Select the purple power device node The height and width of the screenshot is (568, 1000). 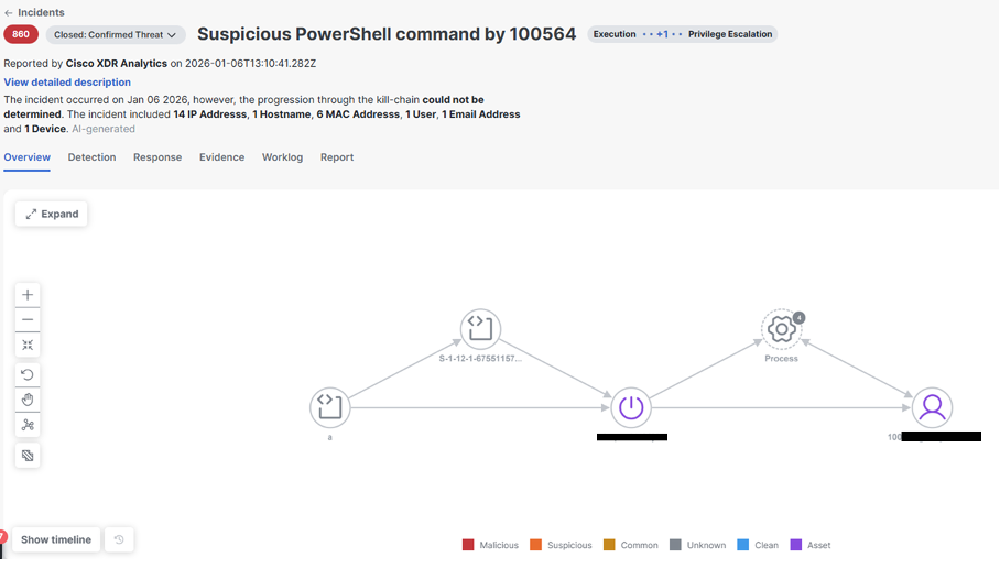tap(631, 407)
